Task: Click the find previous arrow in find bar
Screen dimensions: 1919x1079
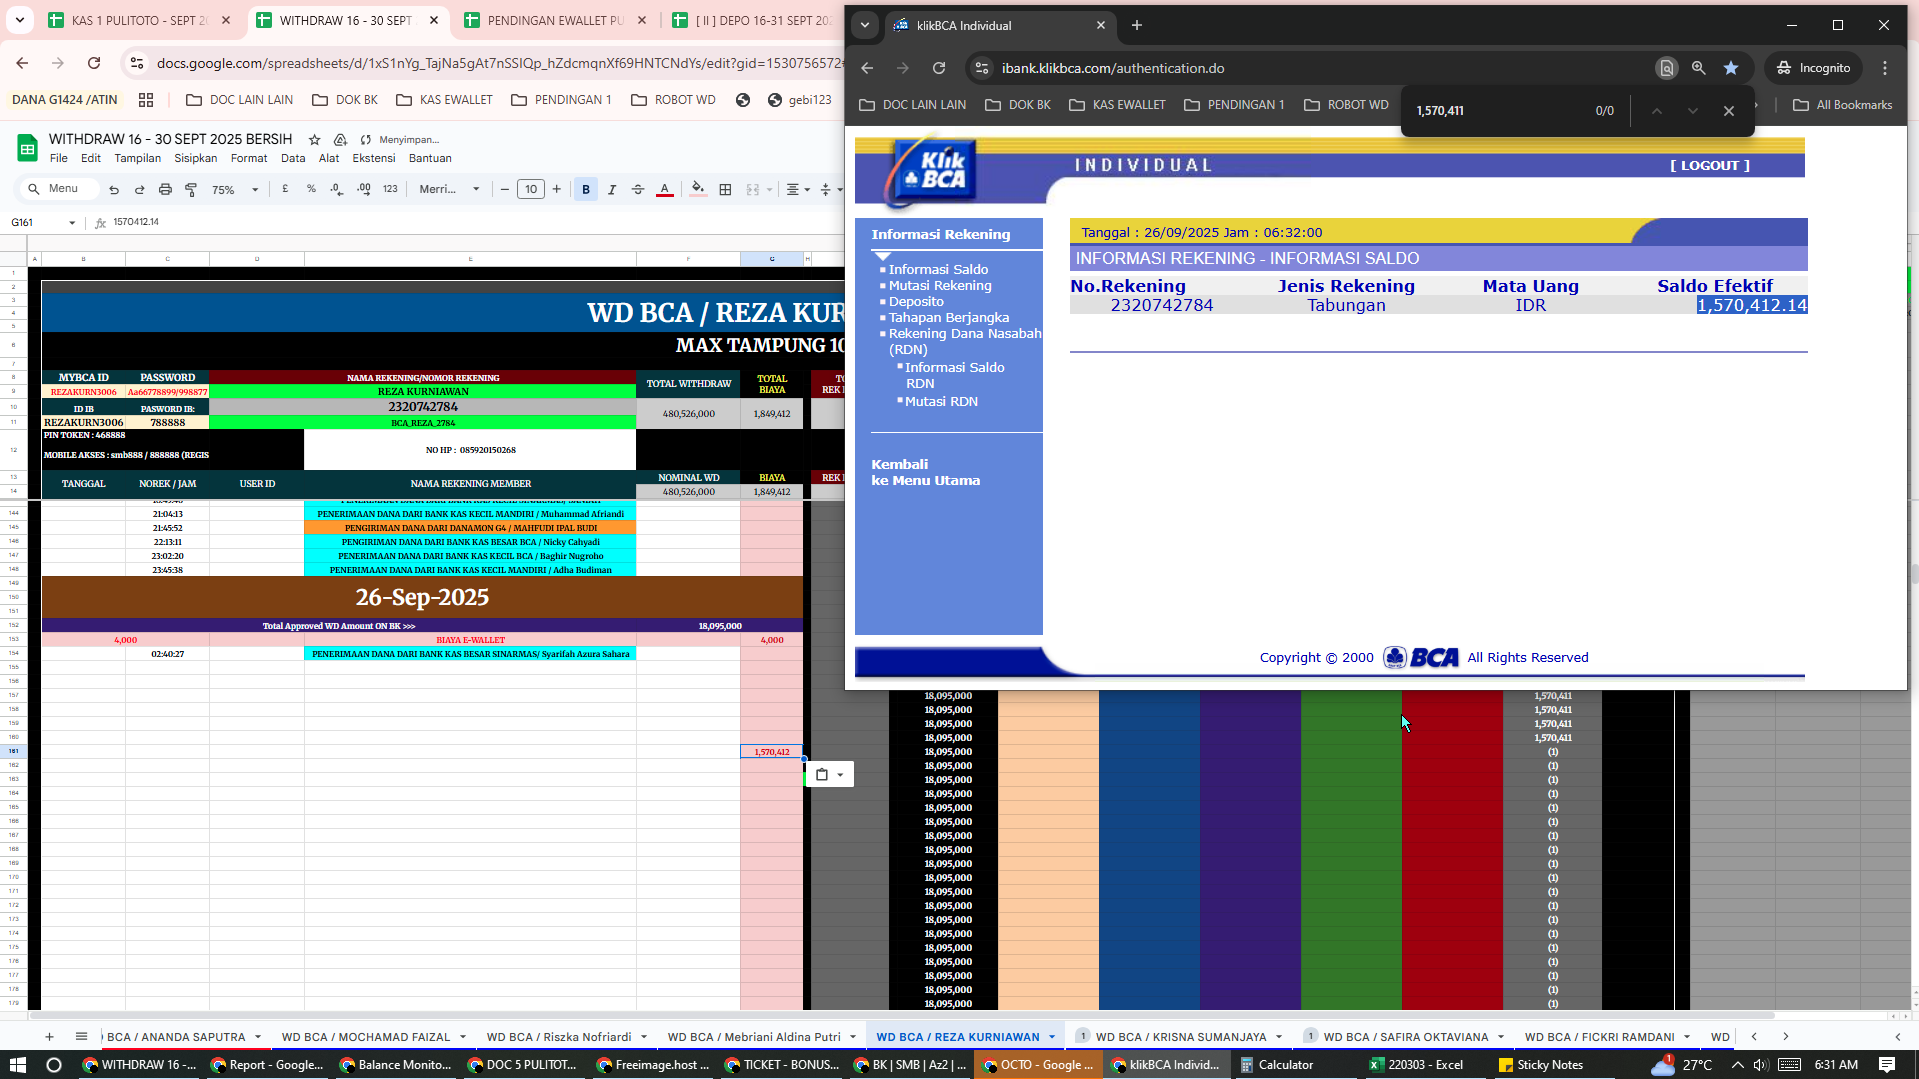Action: click(1657, 111)
